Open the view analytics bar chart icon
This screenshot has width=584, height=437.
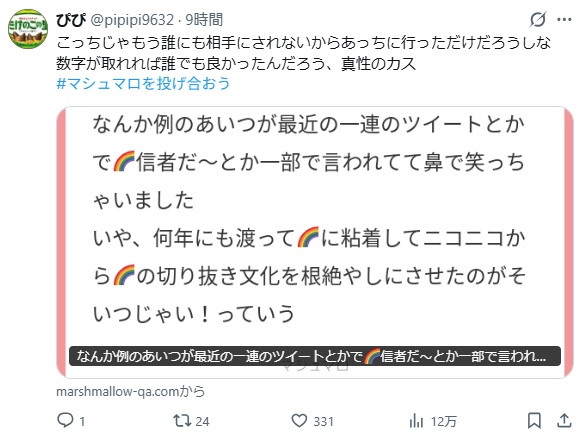416,421
